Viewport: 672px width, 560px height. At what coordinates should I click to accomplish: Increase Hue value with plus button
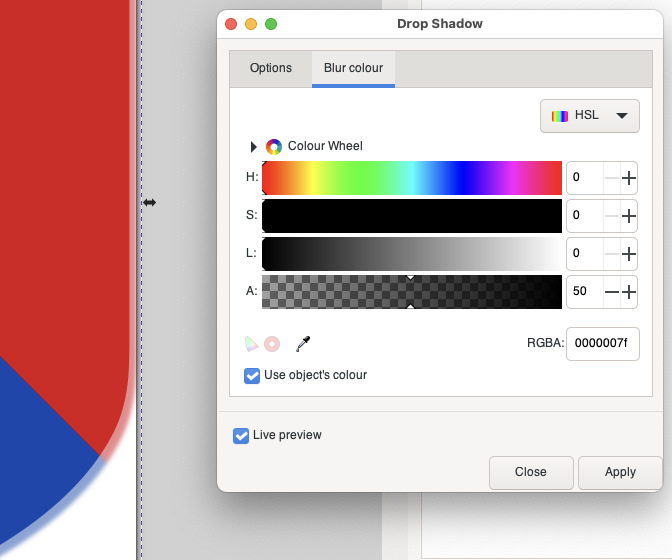pos(629,178)
